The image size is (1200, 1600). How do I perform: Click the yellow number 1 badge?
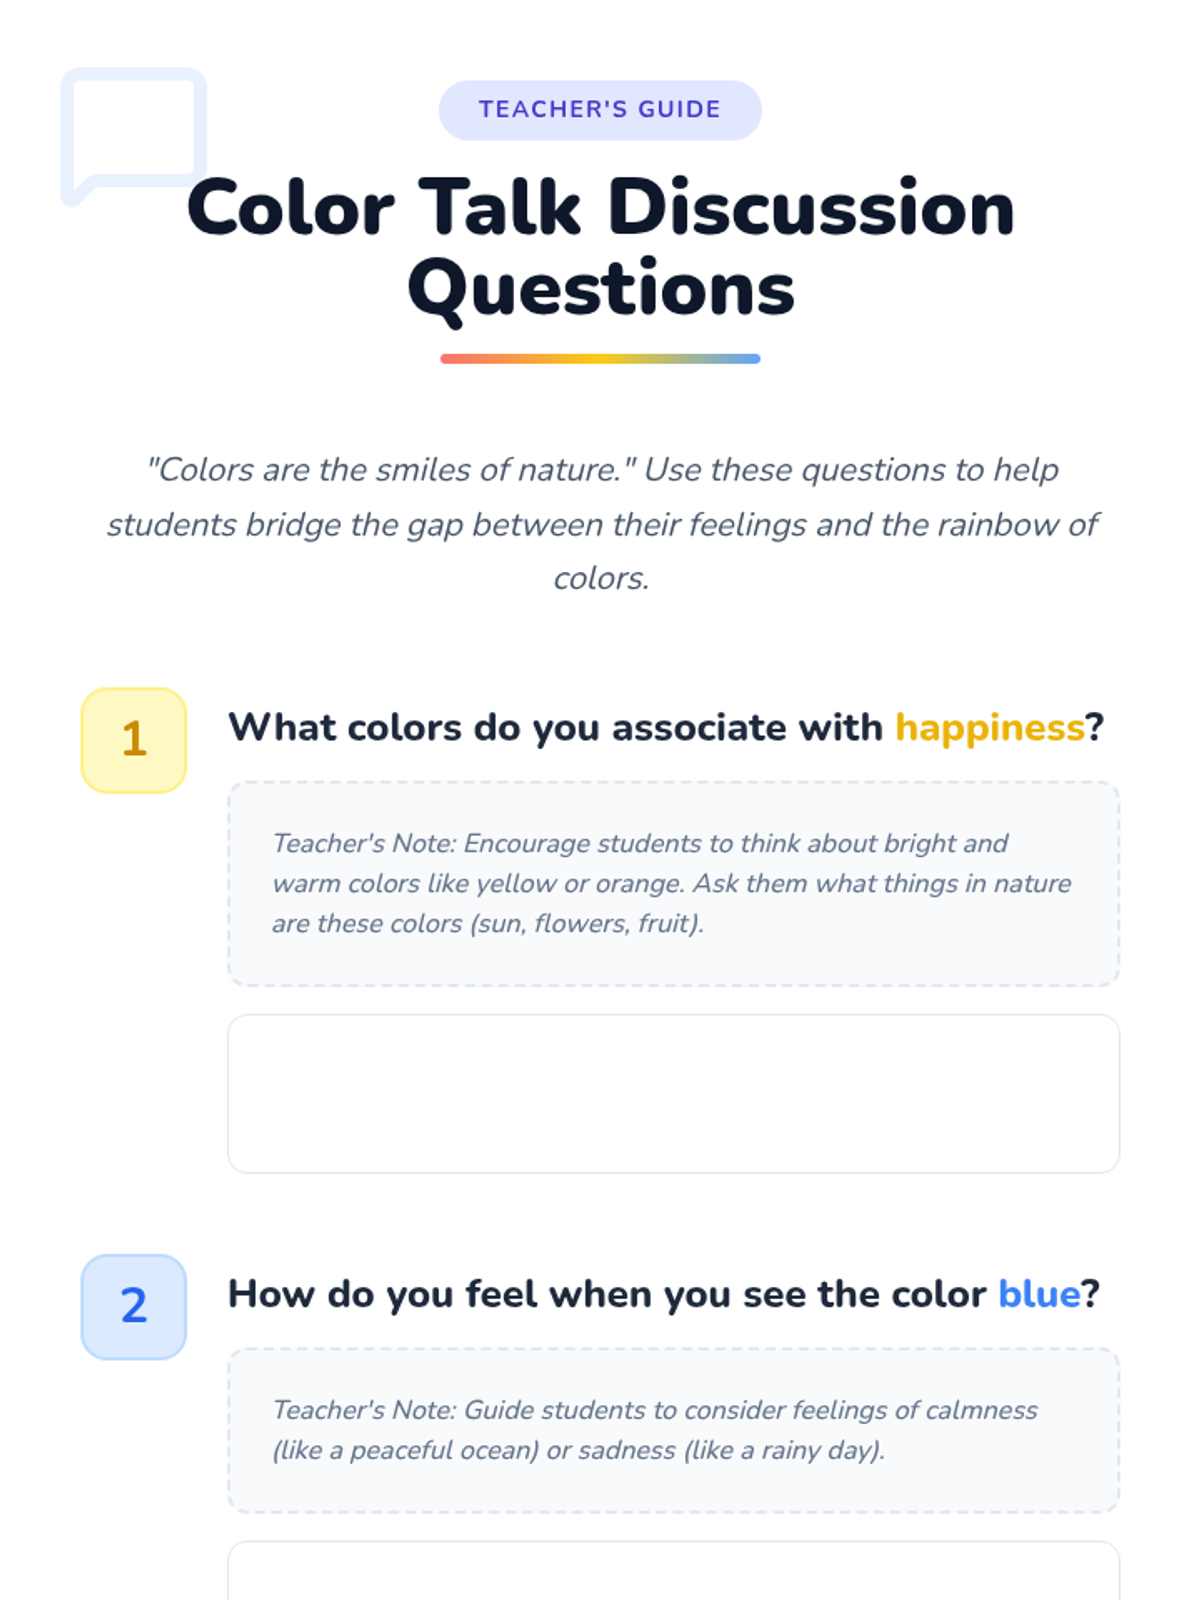tap(133, 740)
